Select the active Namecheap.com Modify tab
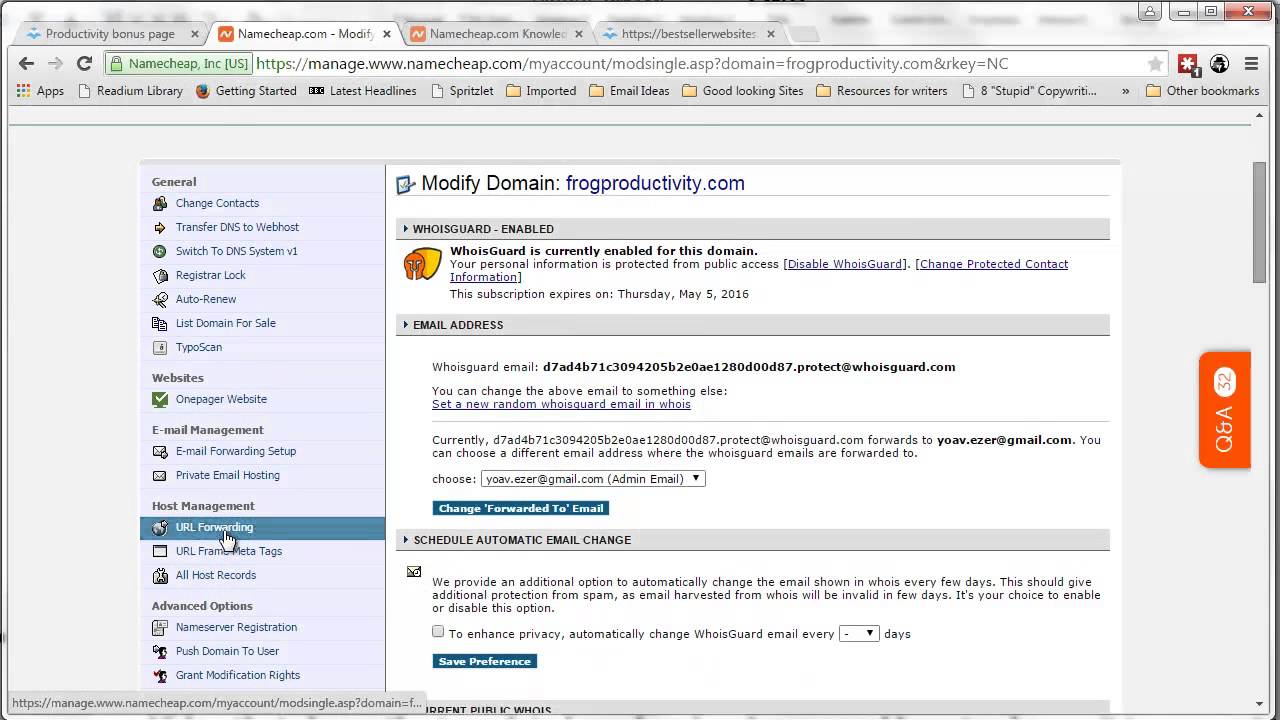Image resolution: width=1280 pixels, height=720 pixels. click(305, 33)
